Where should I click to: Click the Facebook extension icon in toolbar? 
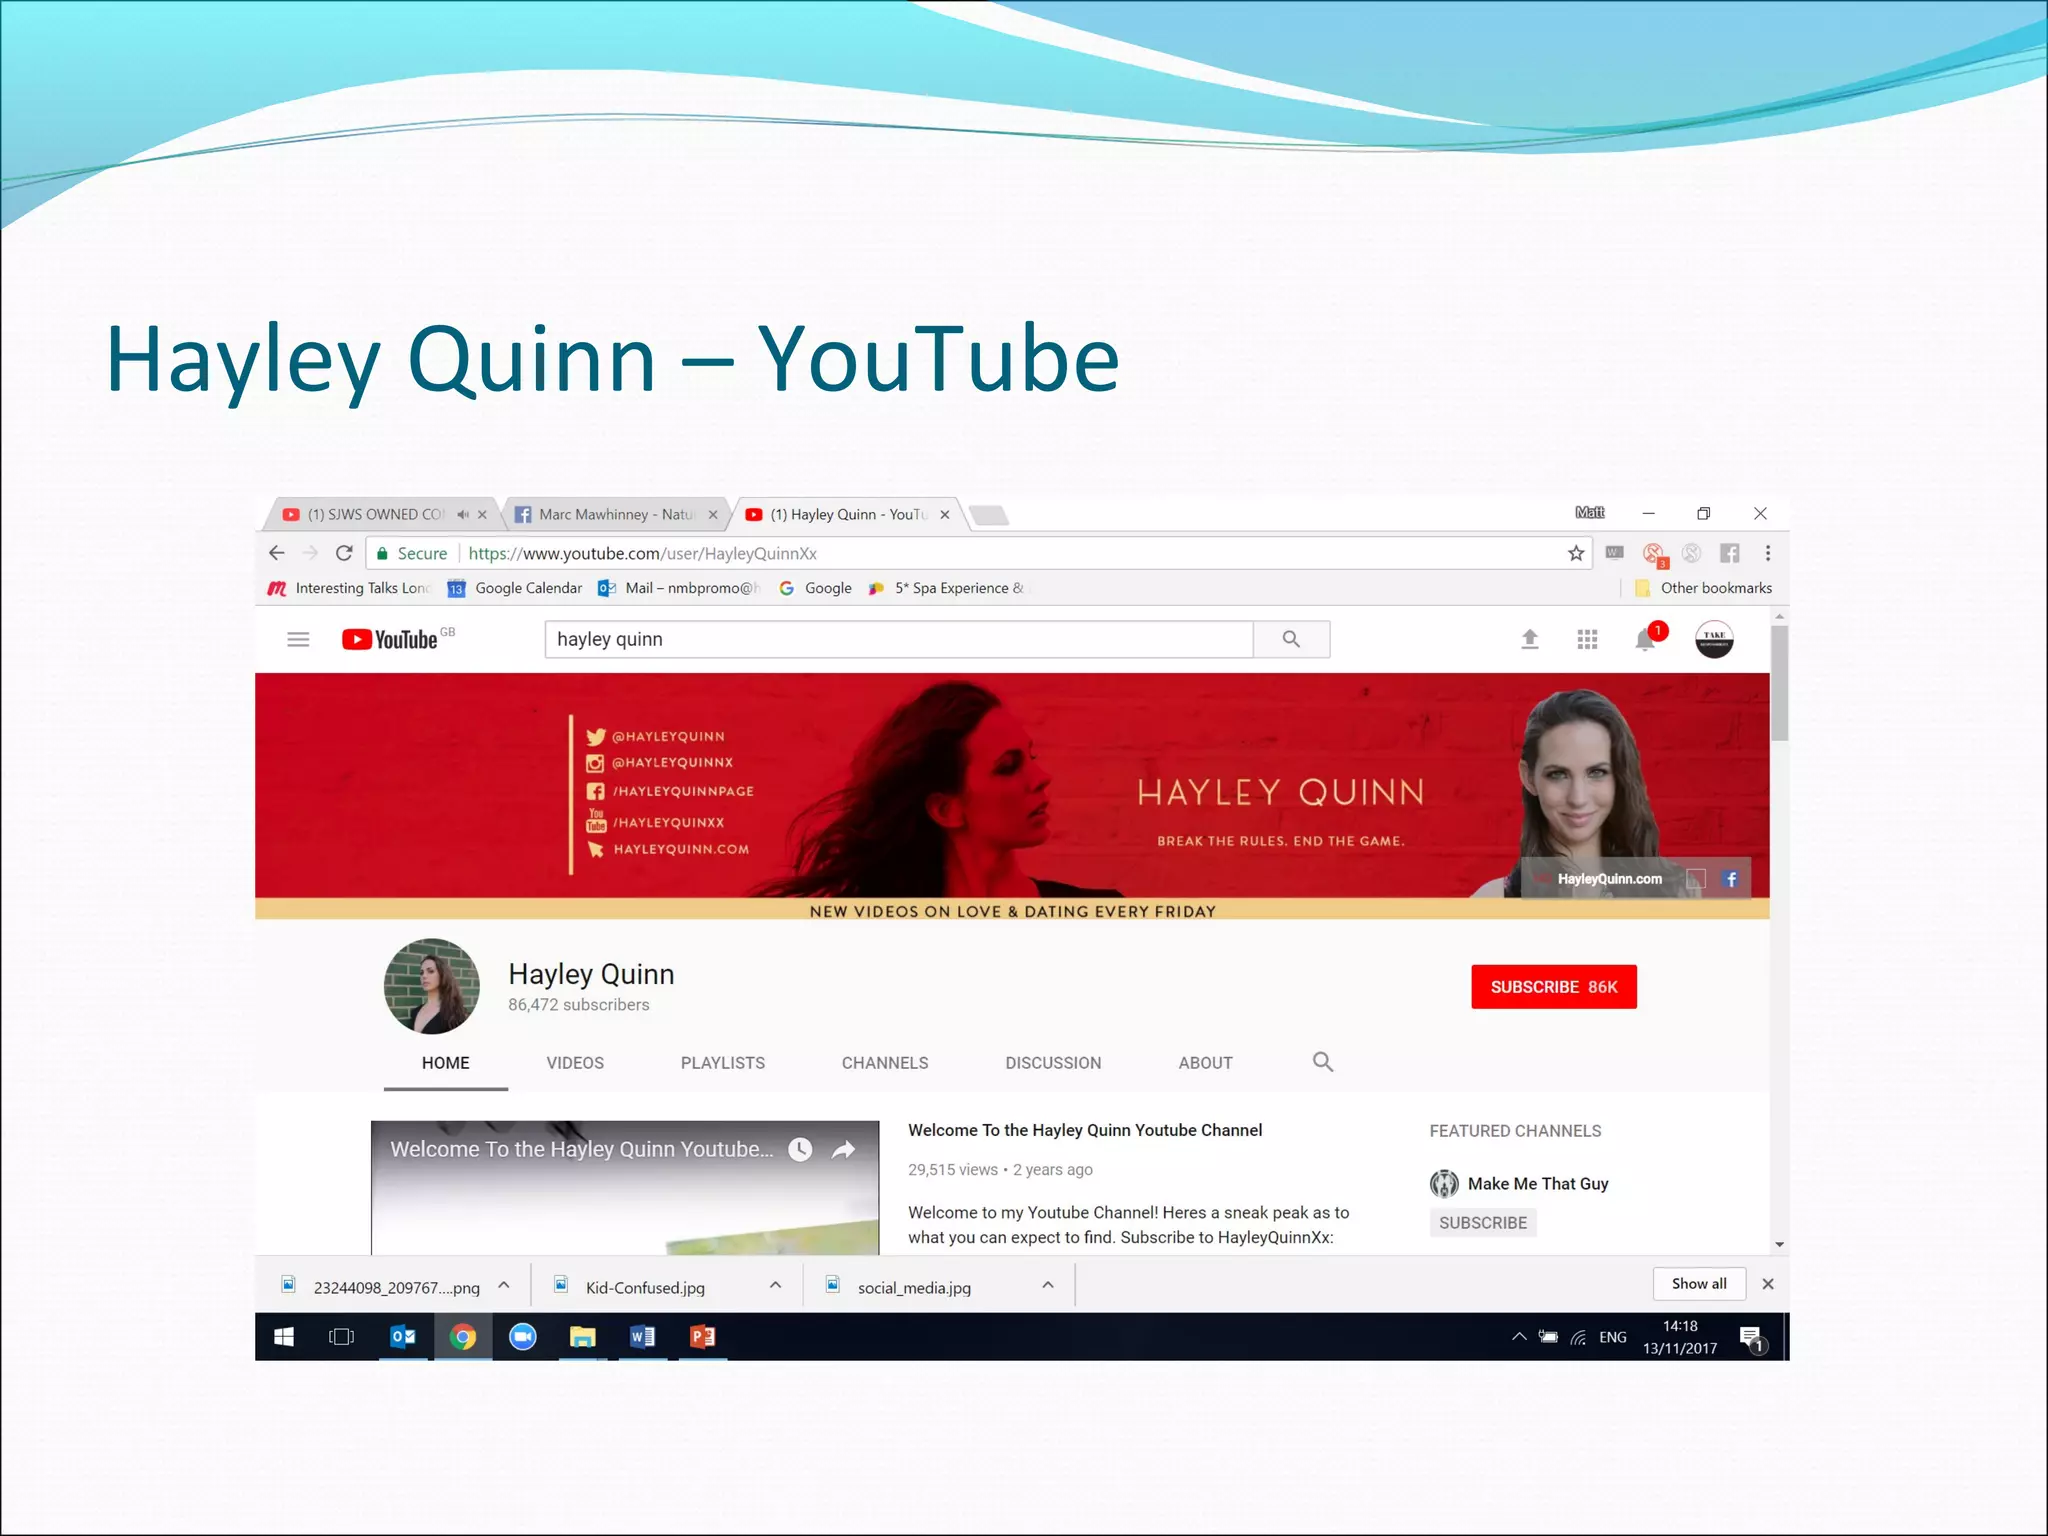point(1729,553)
